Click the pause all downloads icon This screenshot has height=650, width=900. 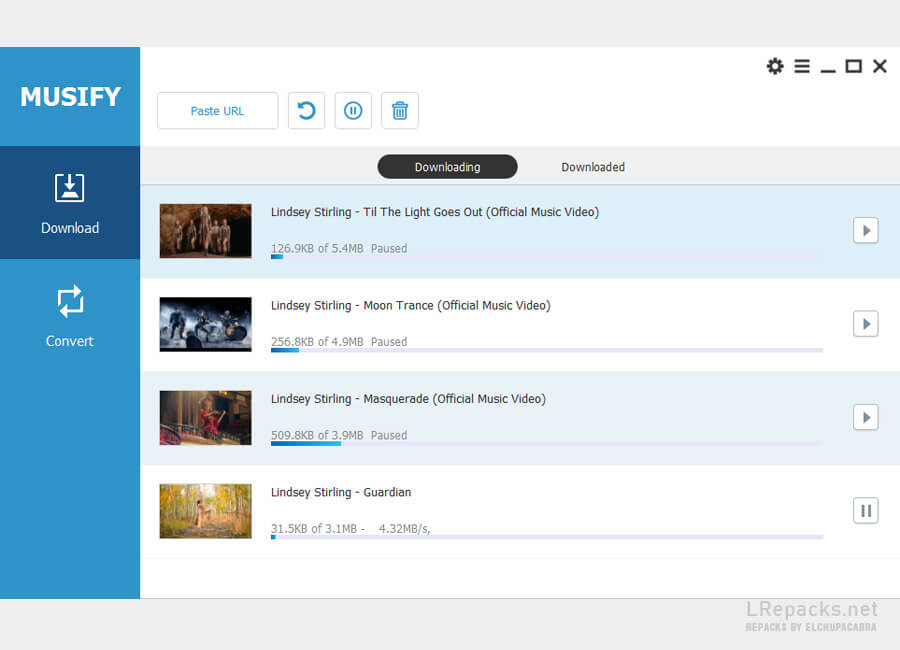[353, 111]
